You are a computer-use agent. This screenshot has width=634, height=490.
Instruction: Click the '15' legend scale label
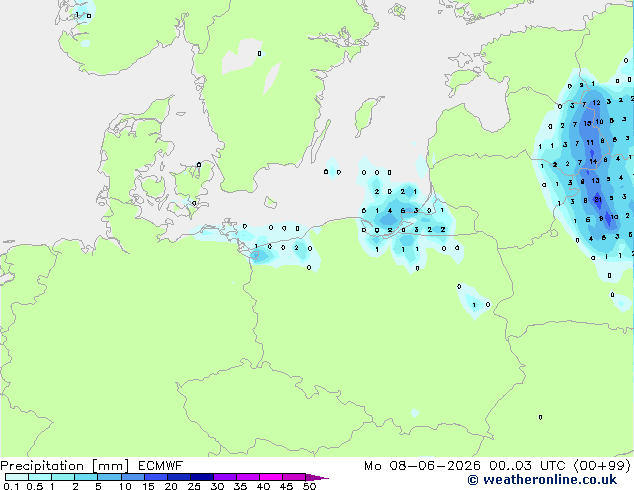(x=148, y=486)
